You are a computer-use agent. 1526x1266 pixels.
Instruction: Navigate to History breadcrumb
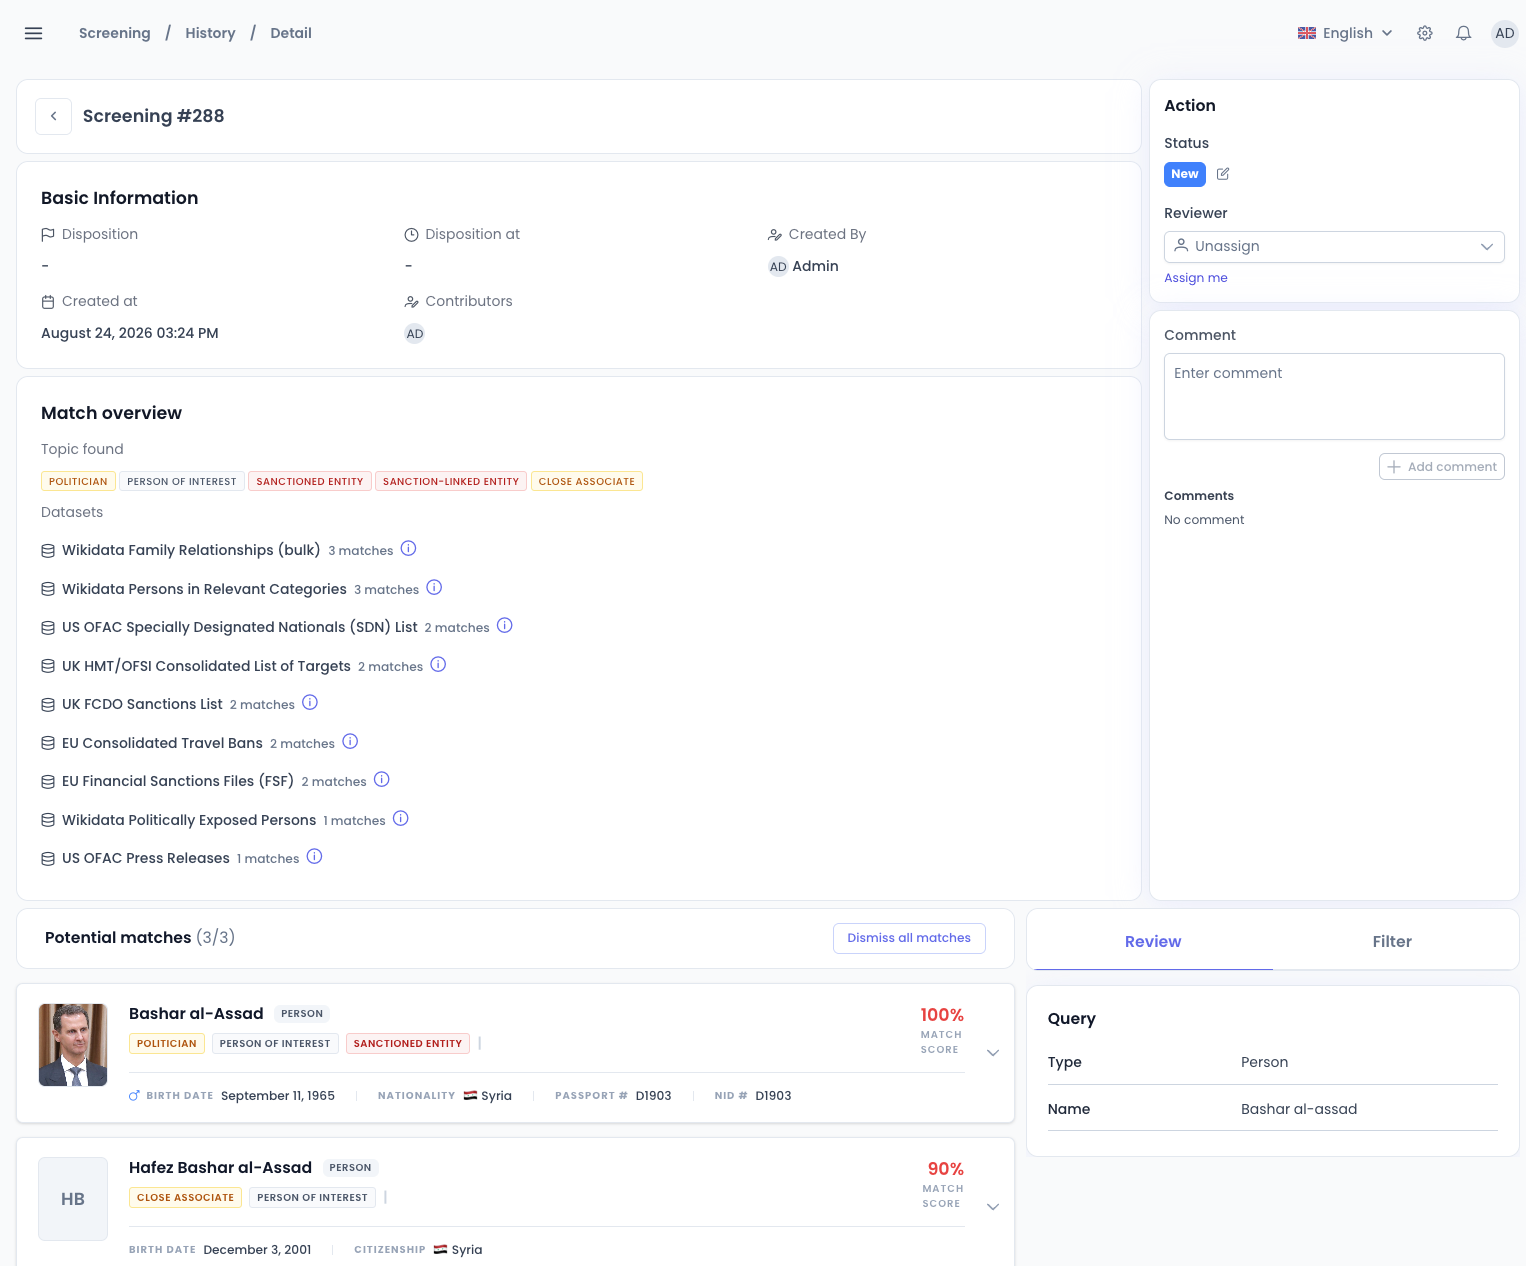coord(210,33)
